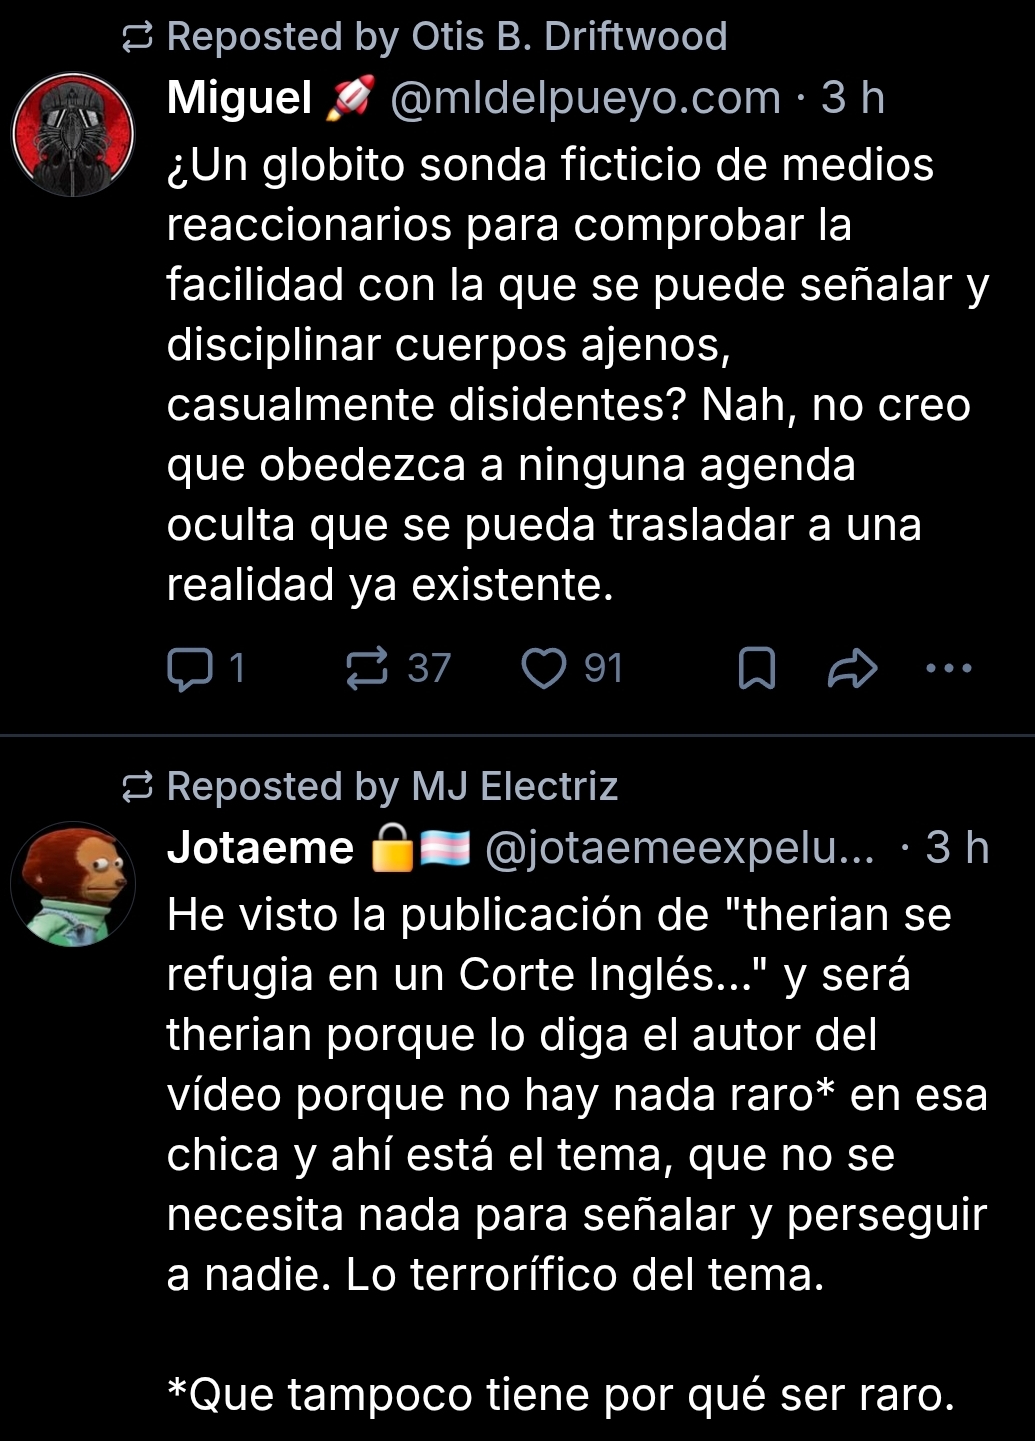Reply to Miguel's post via comment icon
The height and width of the screenshot is (1441, 1035).
pyautogui.click(x=190, y=668)
